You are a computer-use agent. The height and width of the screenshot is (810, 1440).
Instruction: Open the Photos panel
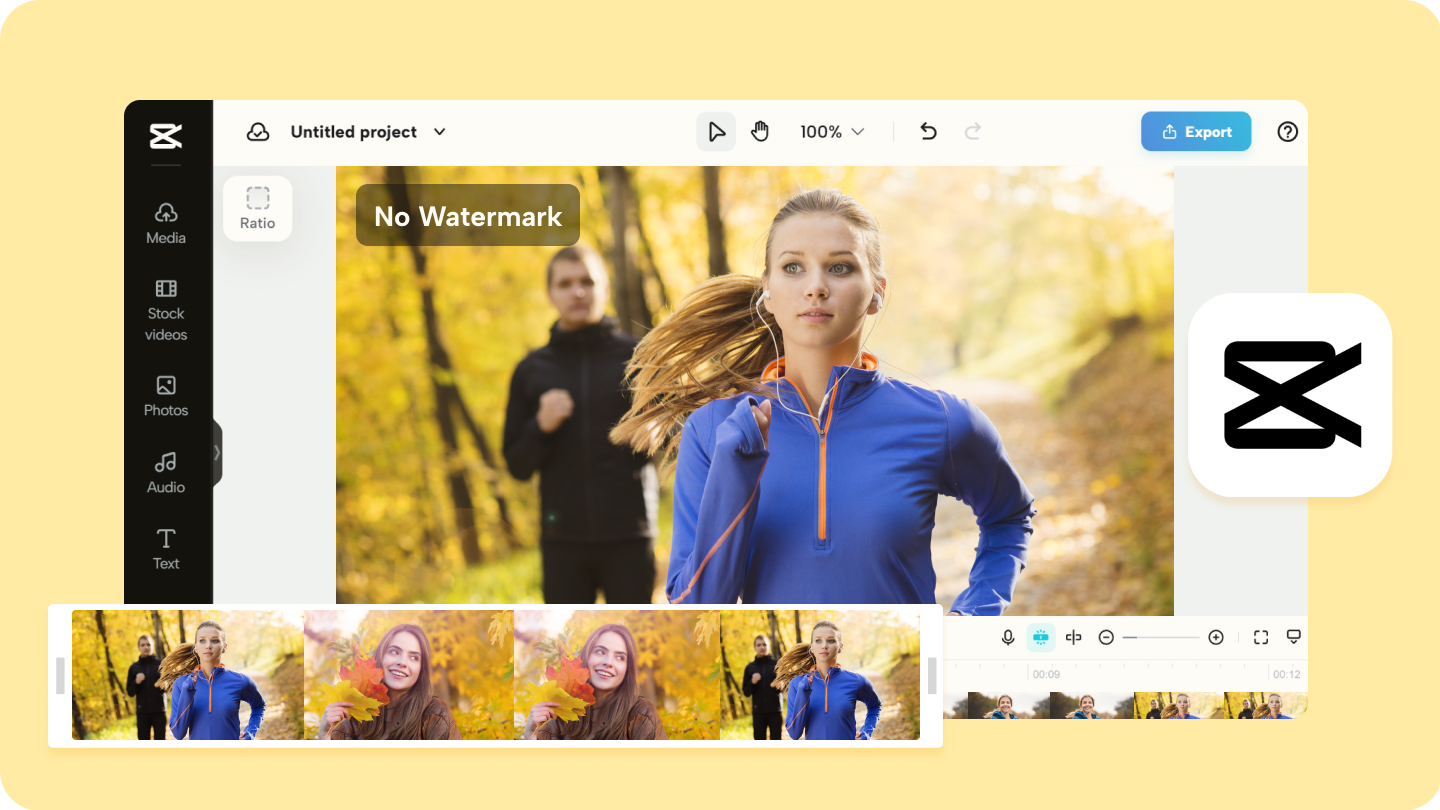[166, 396]
